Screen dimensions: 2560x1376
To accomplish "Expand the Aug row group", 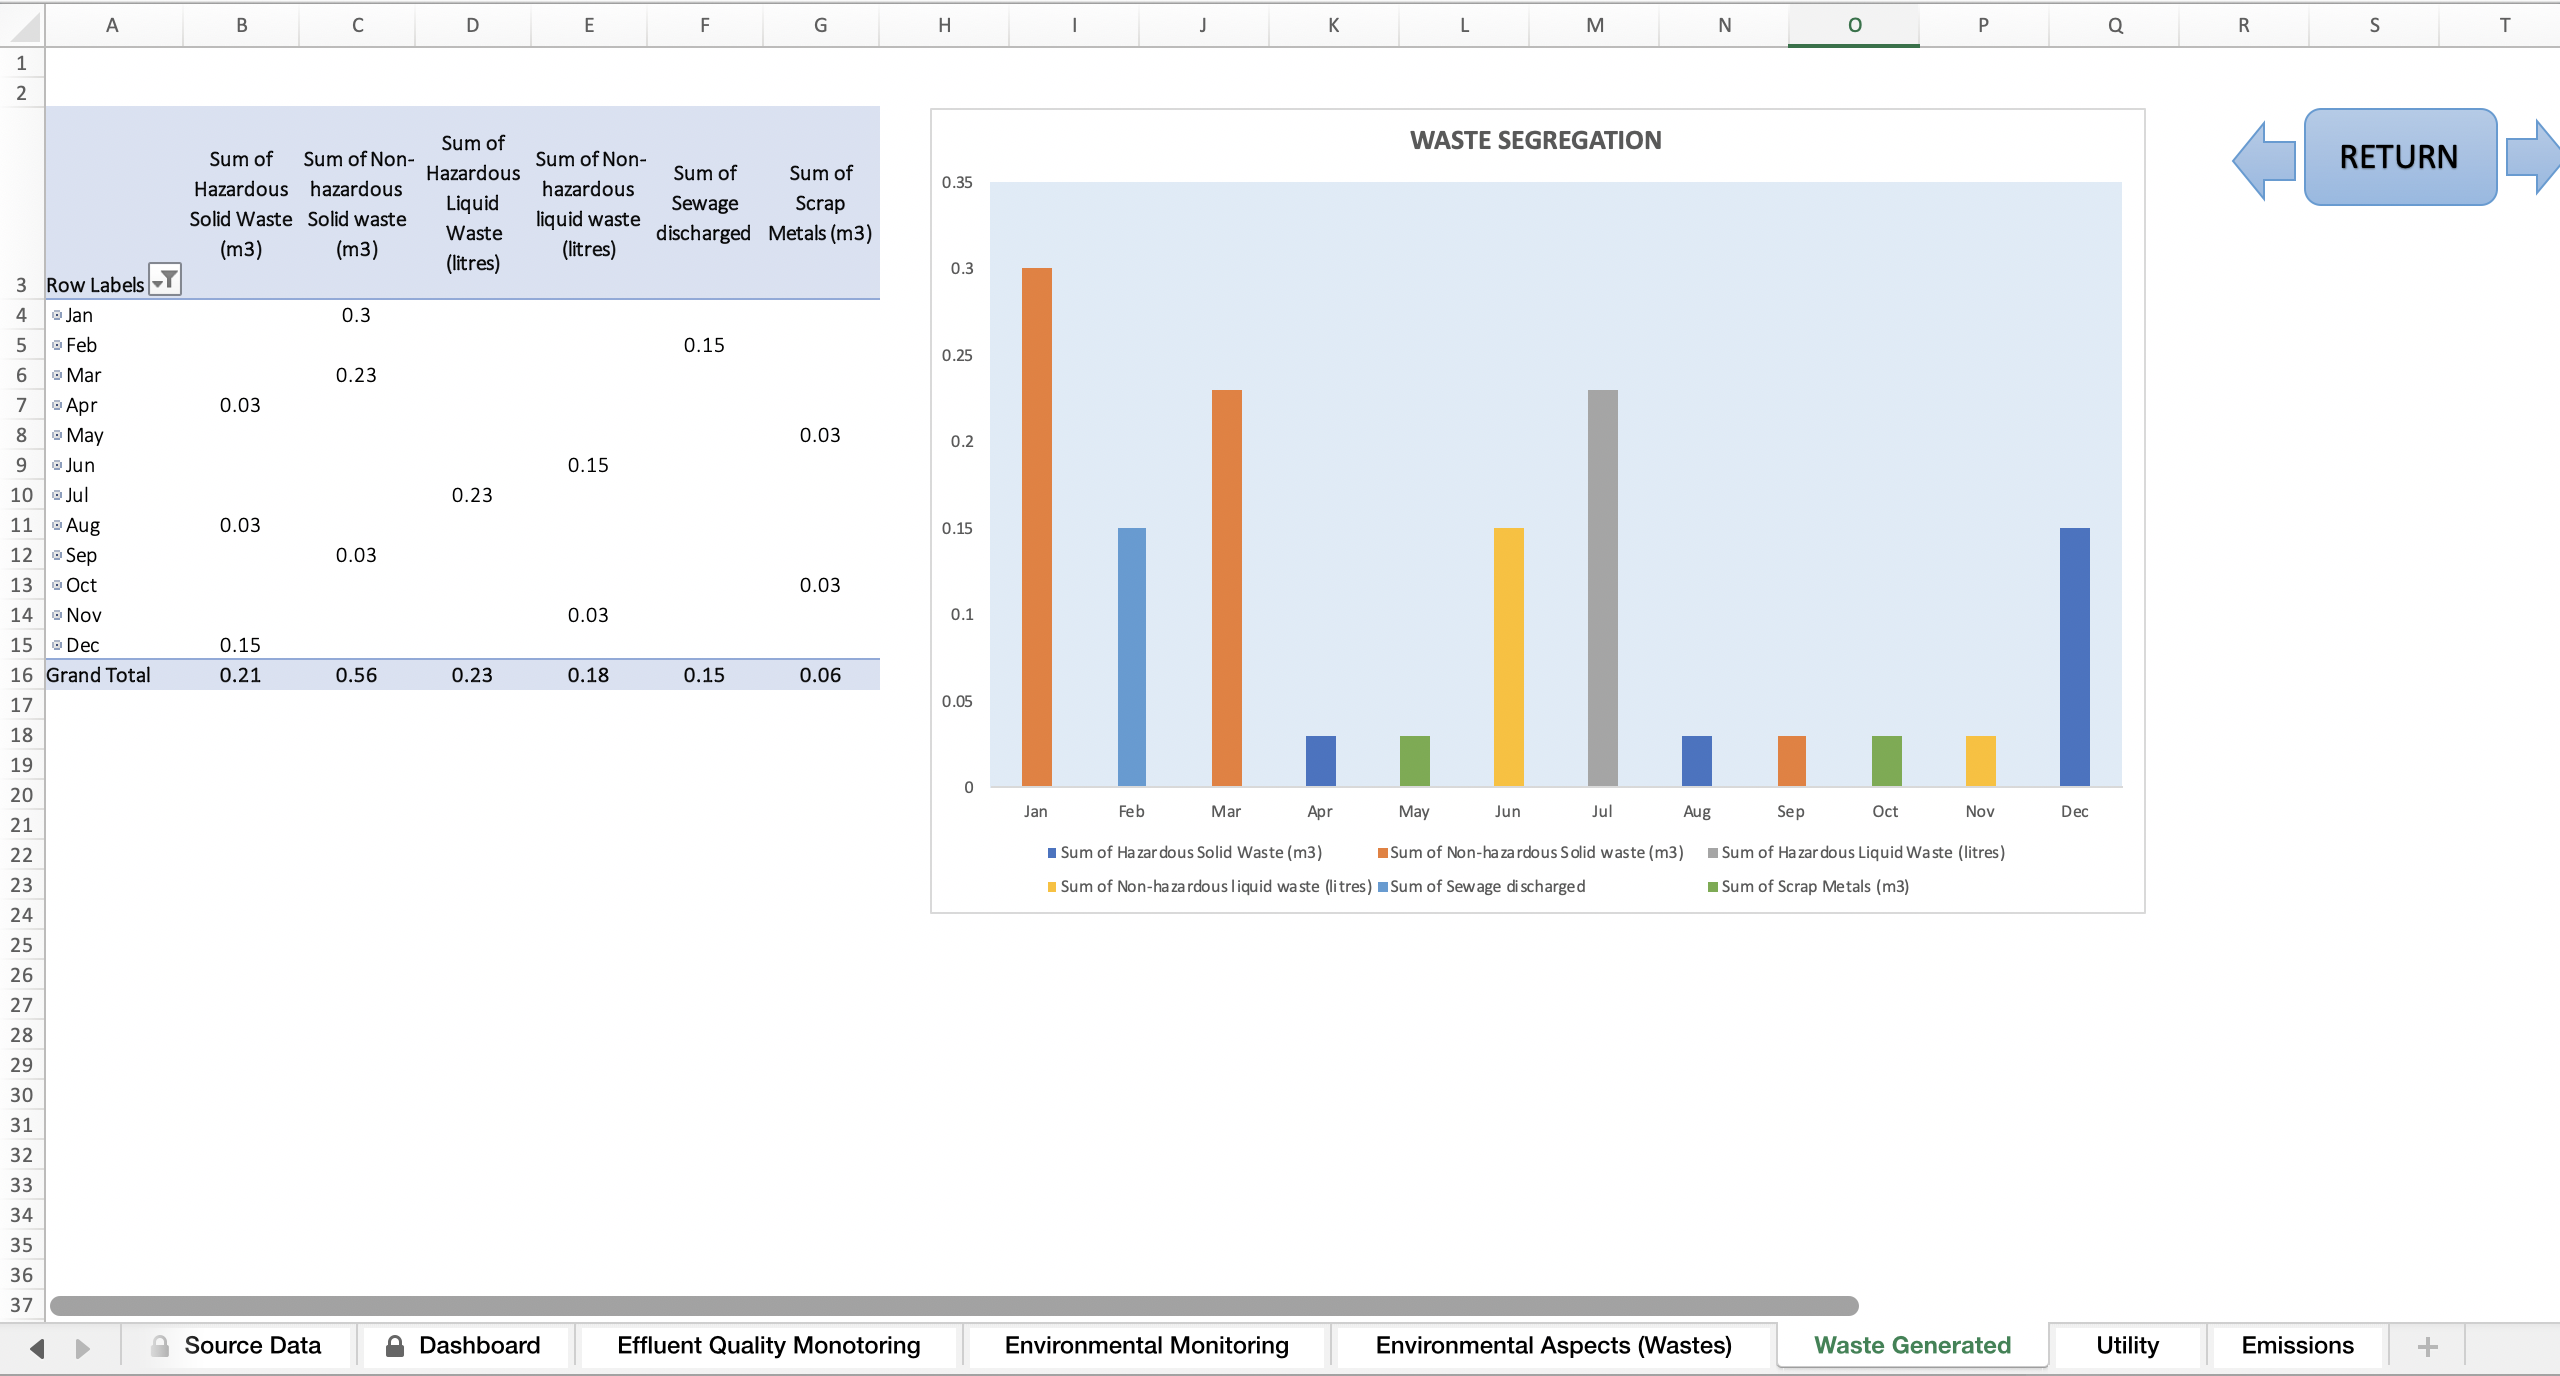I will point(57,525).
